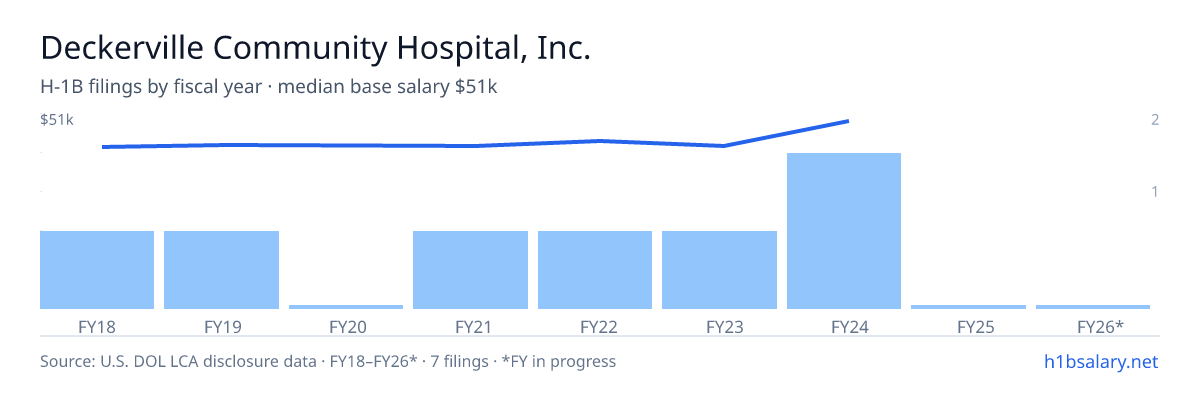Select the FY22 filings bar

point(595,270)
